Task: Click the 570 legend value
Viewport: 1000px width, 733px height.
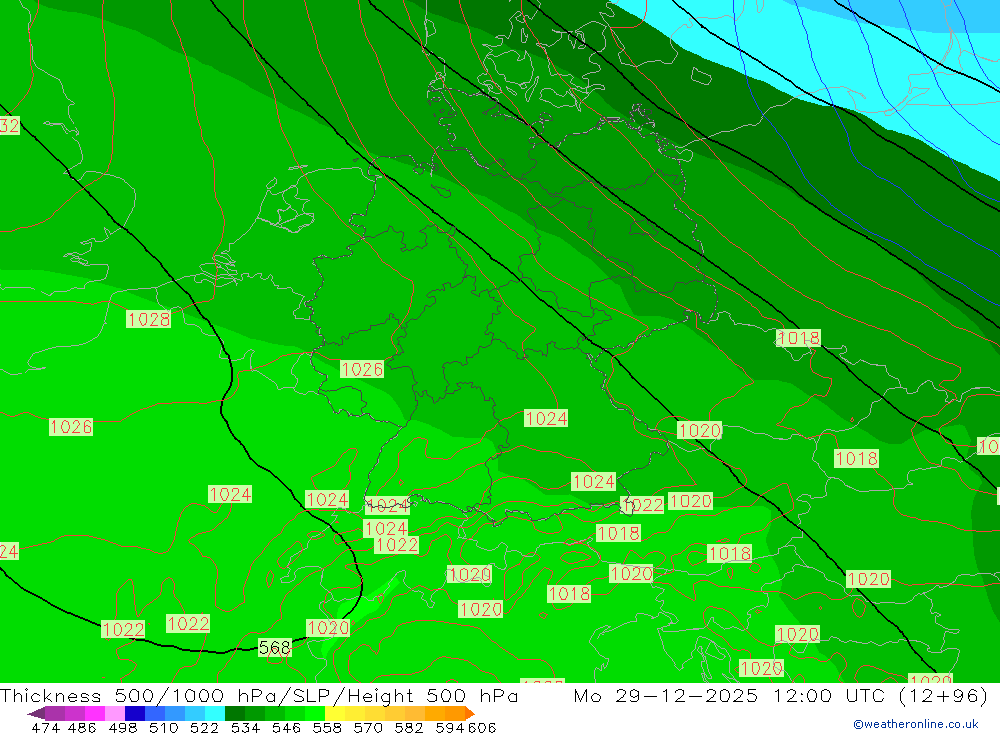Action: pyautogui.click(x=367, y=728)
